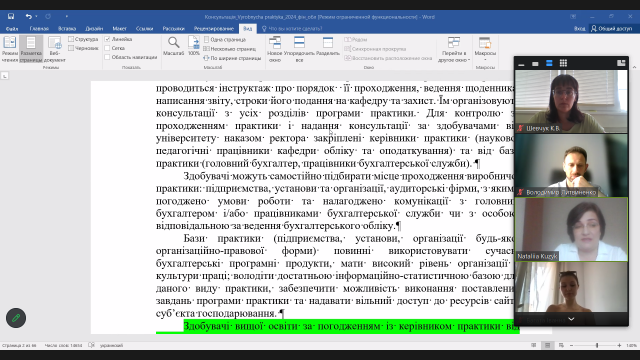Choose По ширине страницы zoom option
The image size is (640, 360).
232,58
